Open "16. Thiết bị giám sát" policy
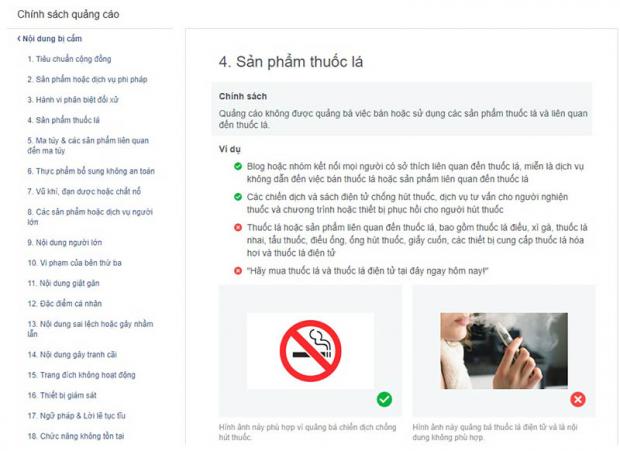Viewport: 620px width, 451px height. click(x=62, y=395)
